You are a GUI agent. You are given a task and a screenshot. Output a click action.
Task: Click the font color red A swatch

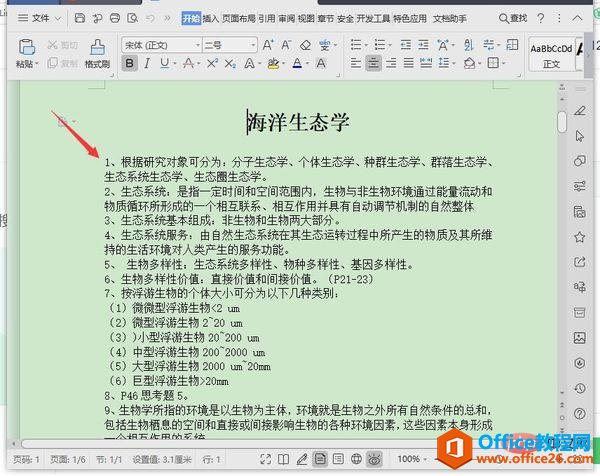click(297, 63)
